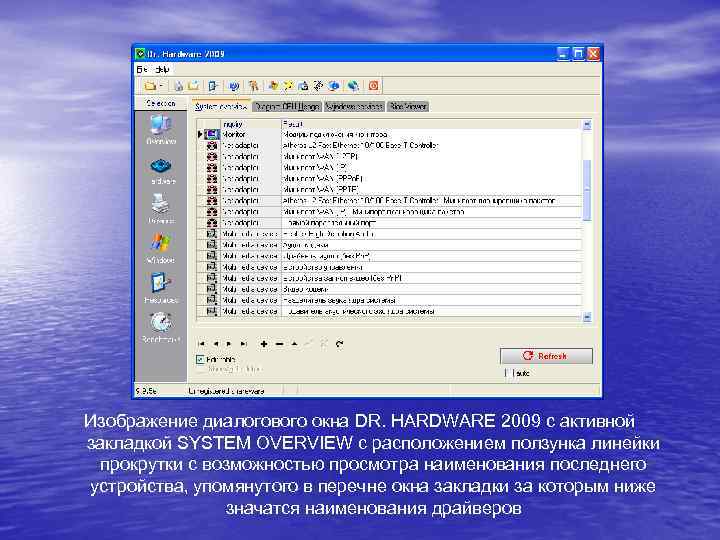Click scrollbar up arrow of device list

(587, 124)
